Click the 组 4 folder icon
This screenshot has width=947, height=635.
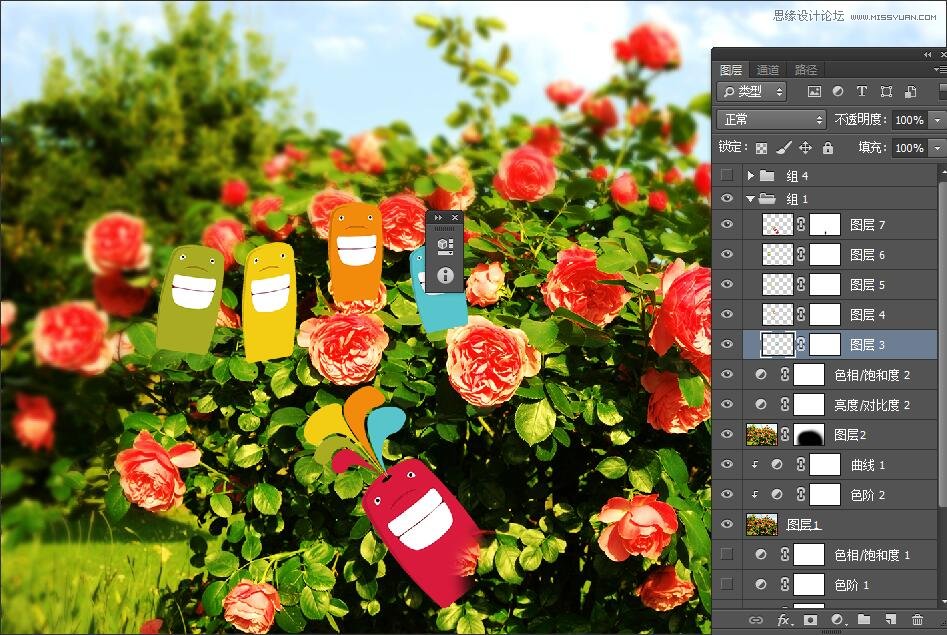point(767,175)
